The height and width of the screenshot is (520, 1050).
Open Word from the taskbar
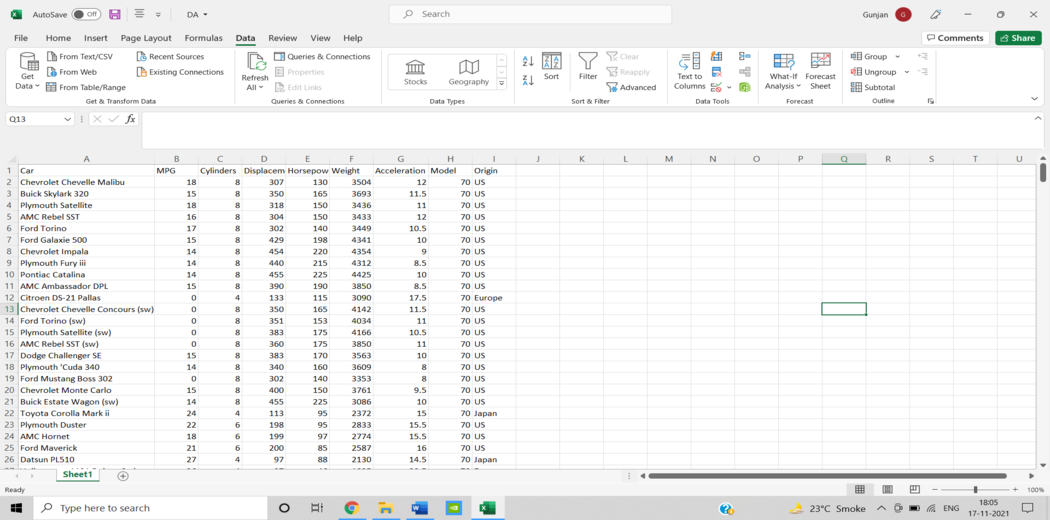pos(420,508)
